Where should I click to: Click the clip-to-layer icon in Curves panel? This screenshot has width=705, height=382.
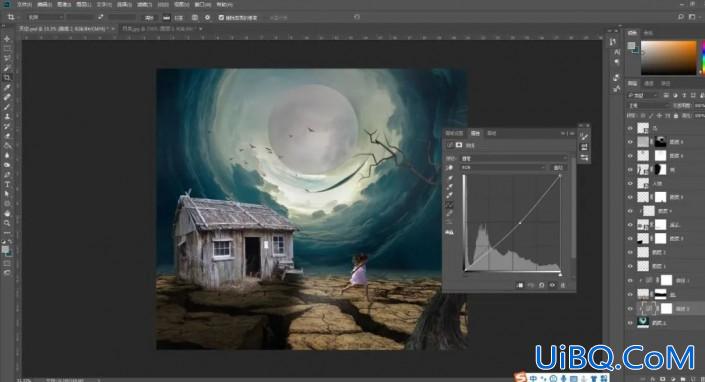point(520,285)
